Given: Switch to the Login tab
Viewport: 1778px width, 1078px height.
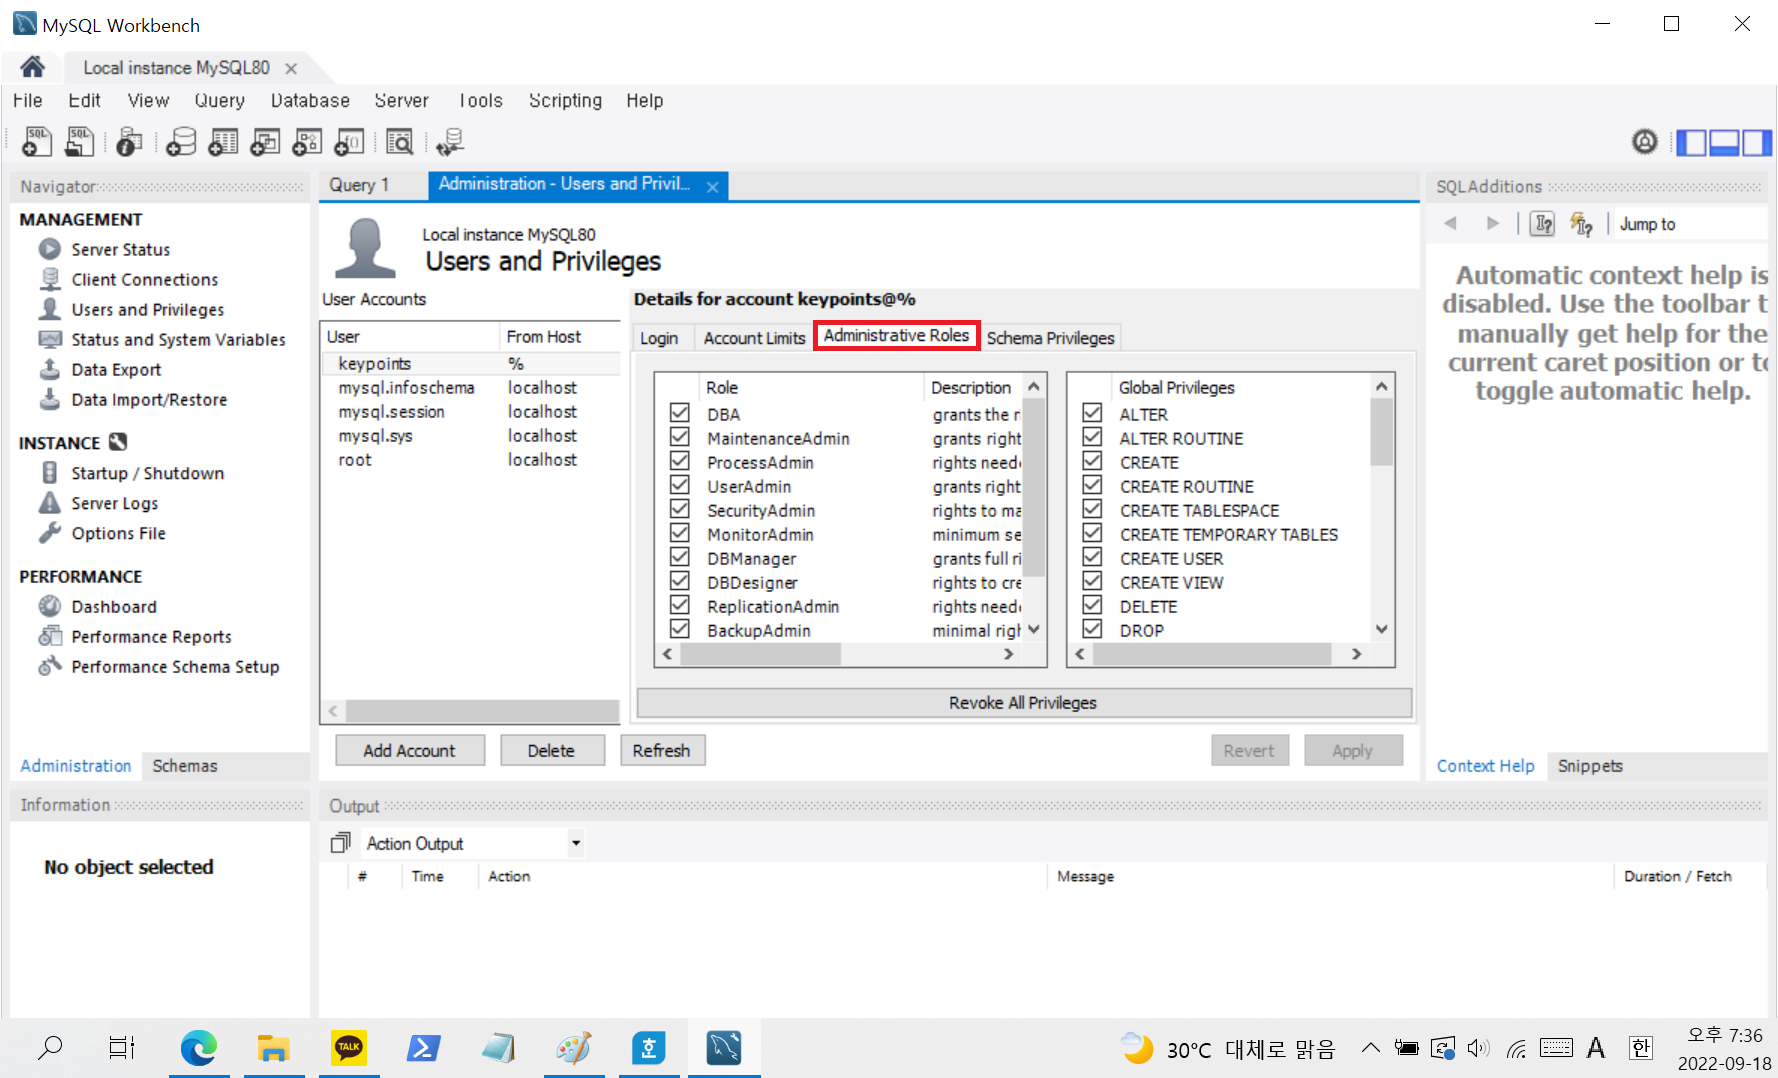Looking at the screenshot, I should point(659,338).
